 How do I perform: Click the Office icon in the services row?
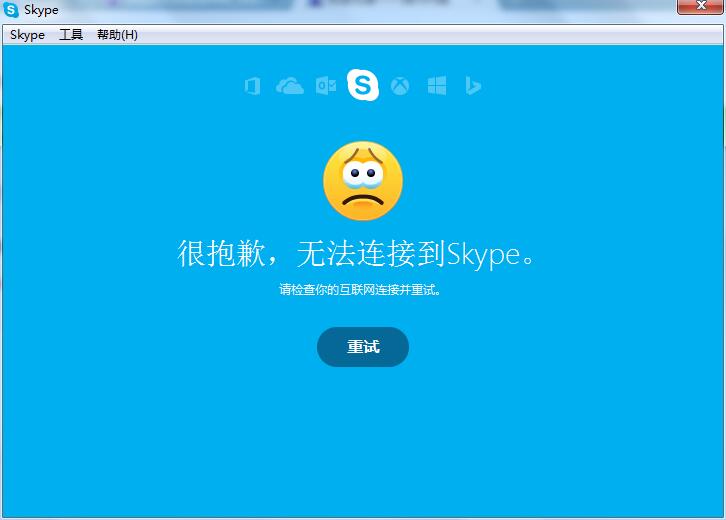252,86
